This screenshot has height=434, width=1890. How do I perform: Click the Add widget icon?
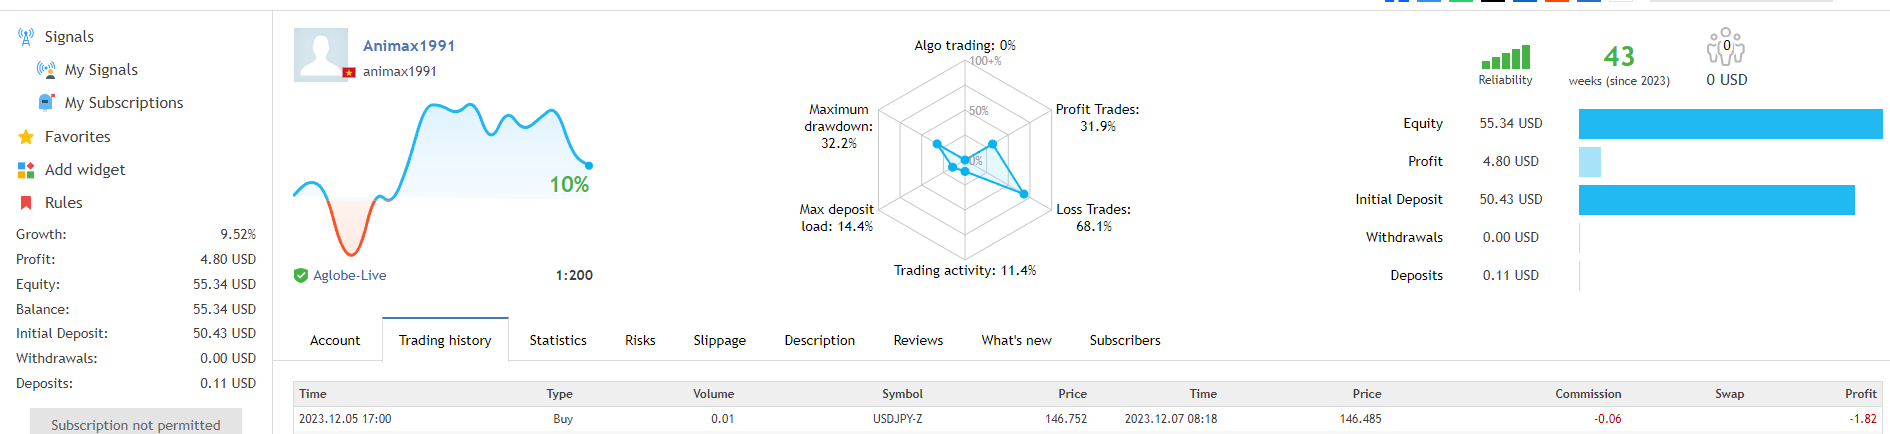(x=26, y=170)
